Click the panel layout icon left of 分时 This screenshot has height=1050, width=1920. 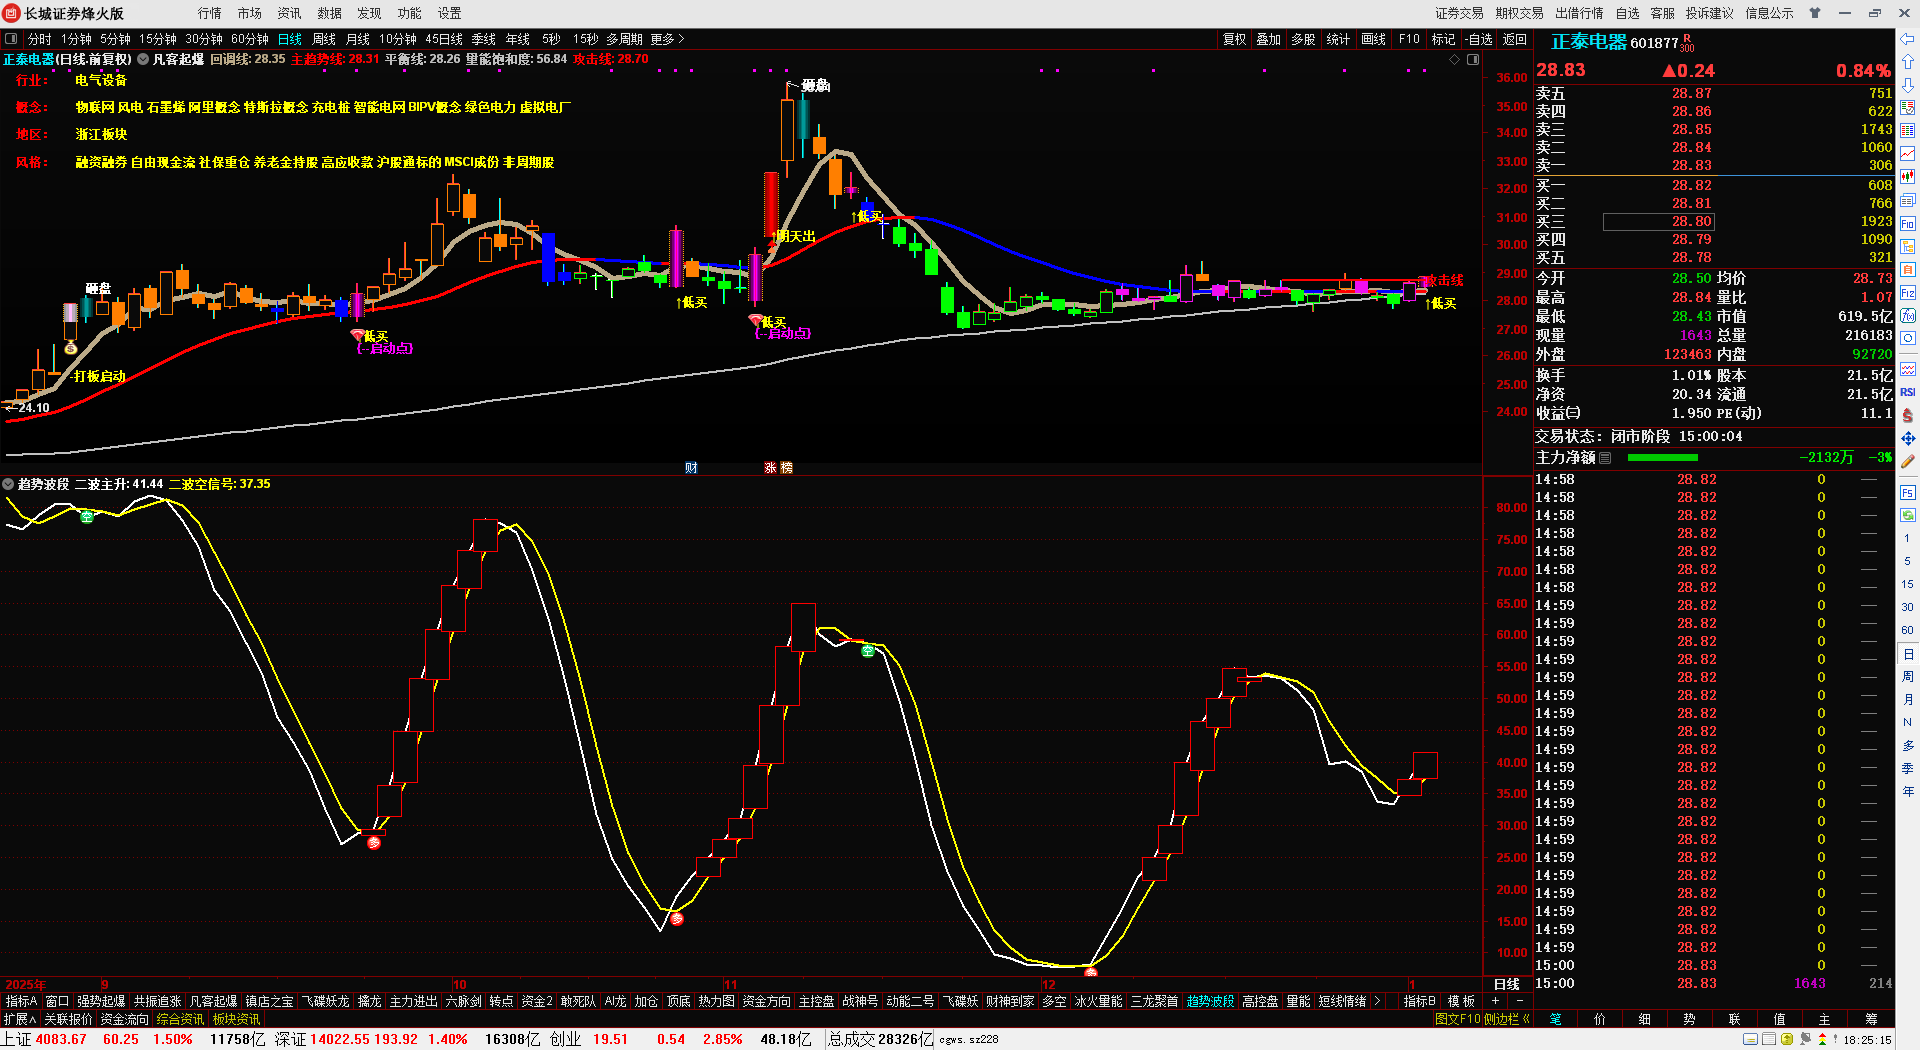pos(11,39)
